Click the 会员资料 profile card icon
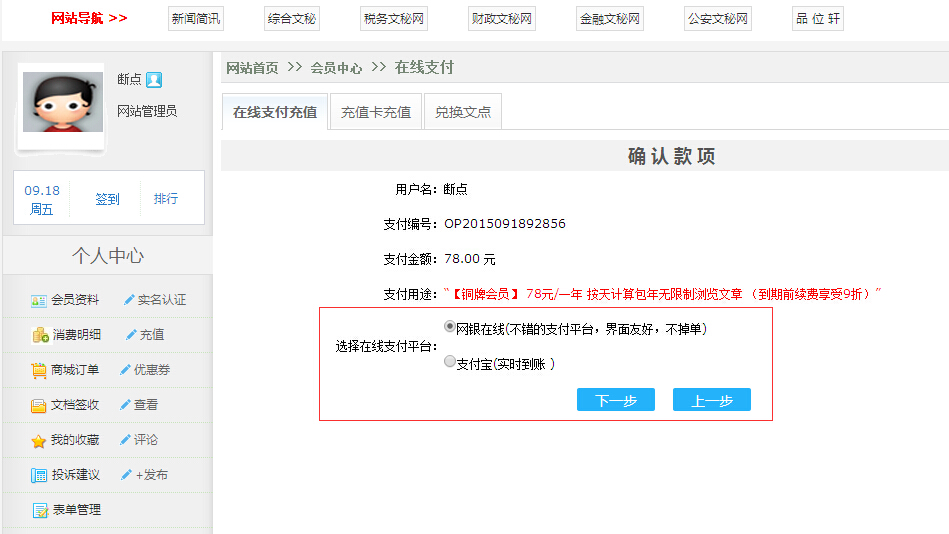Viewport: 949px width, 534px height. [39, 300]
